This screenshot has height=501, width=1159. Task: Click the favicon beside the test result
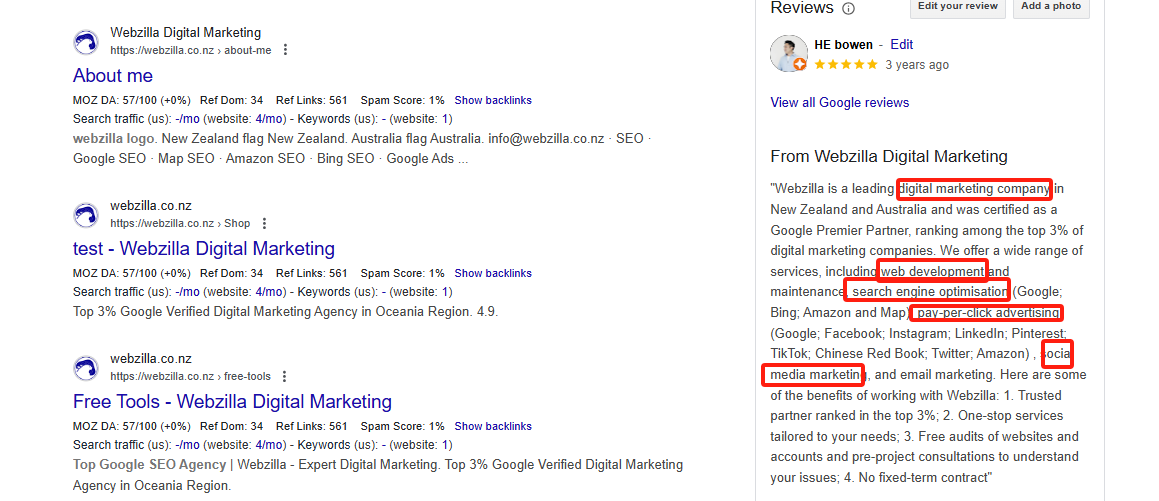pyautogui.click(x=86, y=214)
